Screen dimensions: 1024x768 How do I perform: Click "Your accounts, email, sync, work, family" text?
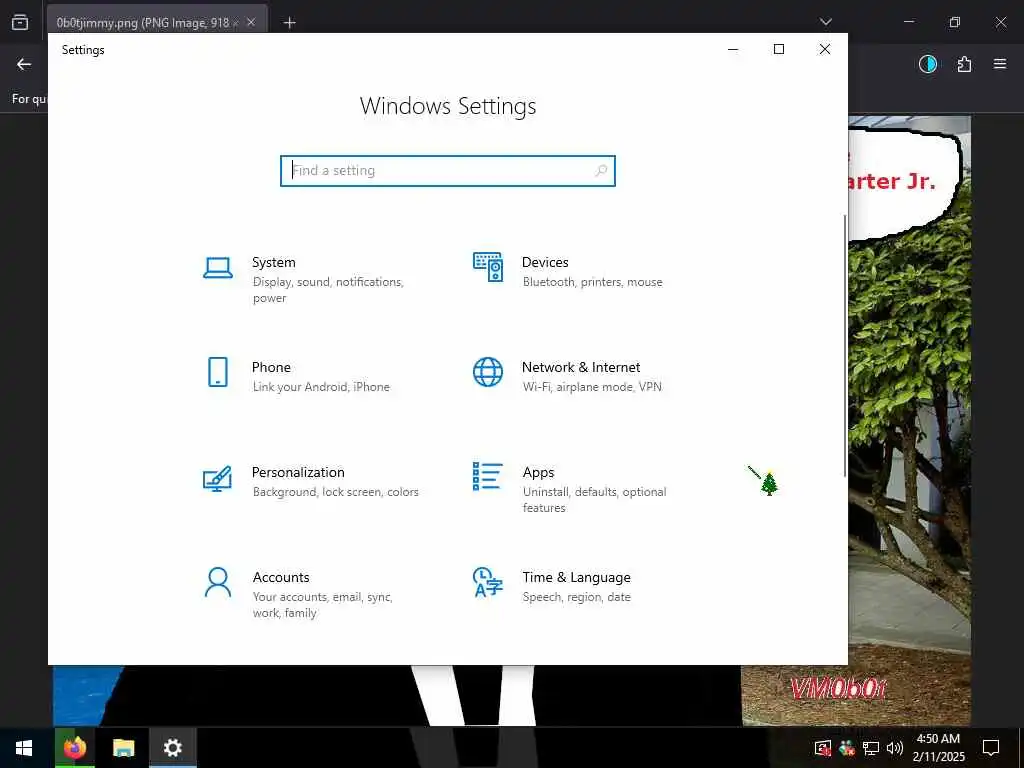point(323,605)
